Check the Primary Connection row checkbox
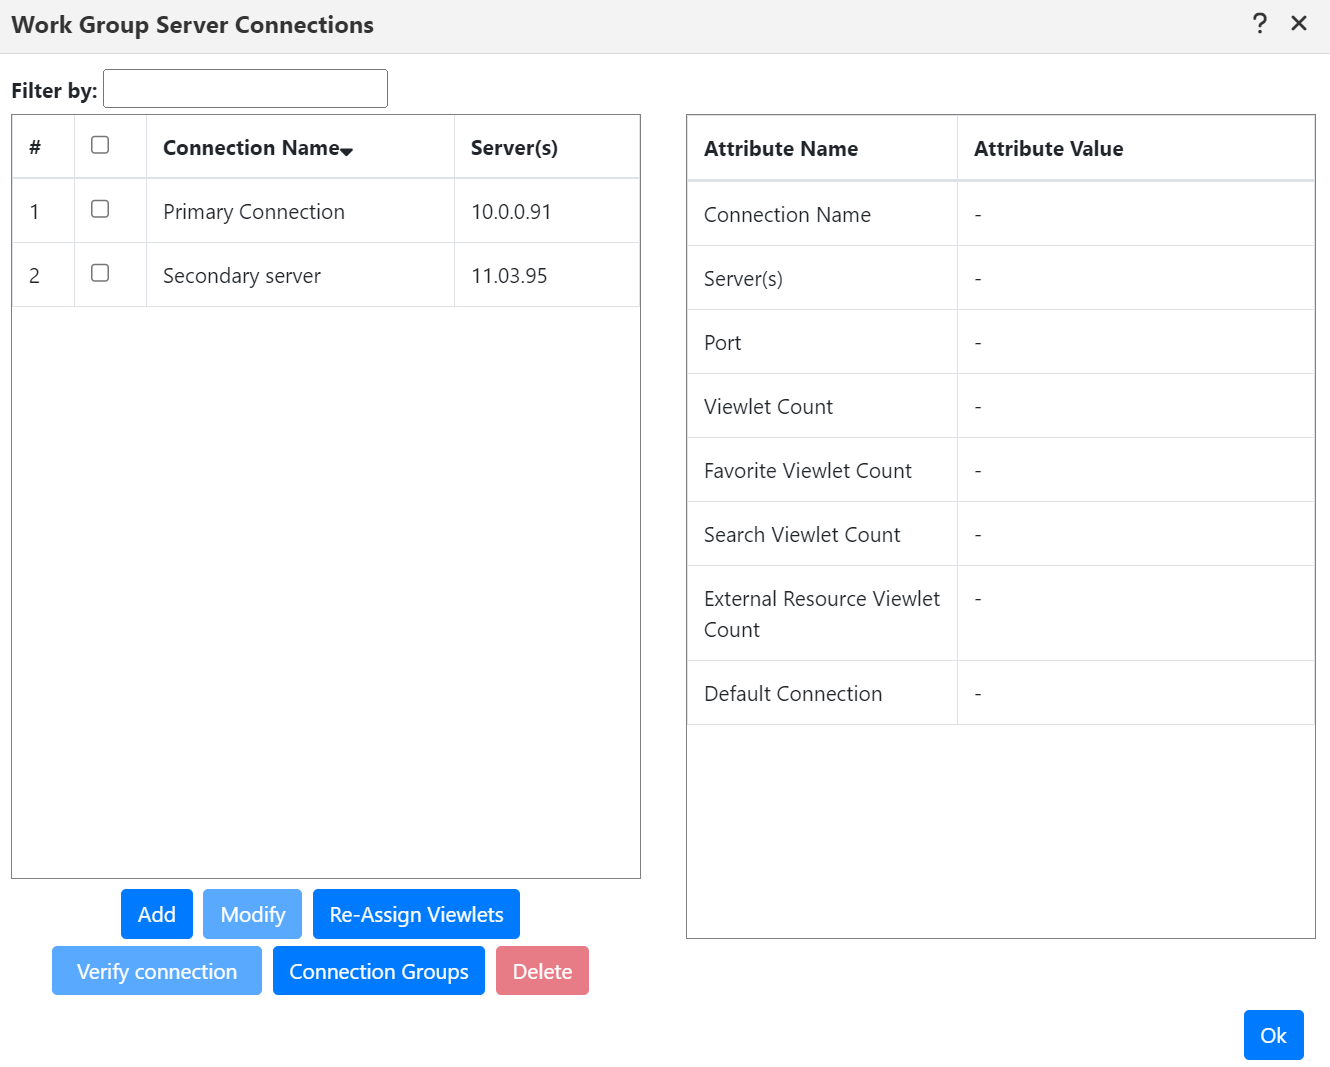 [100, 209]
